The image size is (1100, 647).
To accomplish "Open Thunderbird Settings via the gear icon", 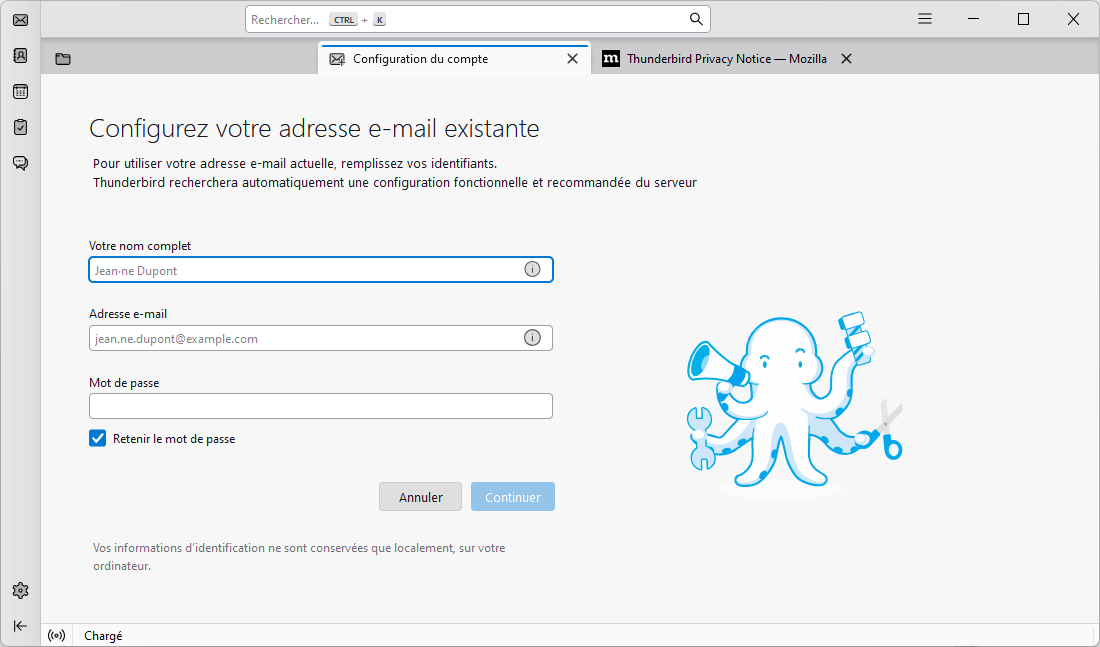I will click(19, 590).
